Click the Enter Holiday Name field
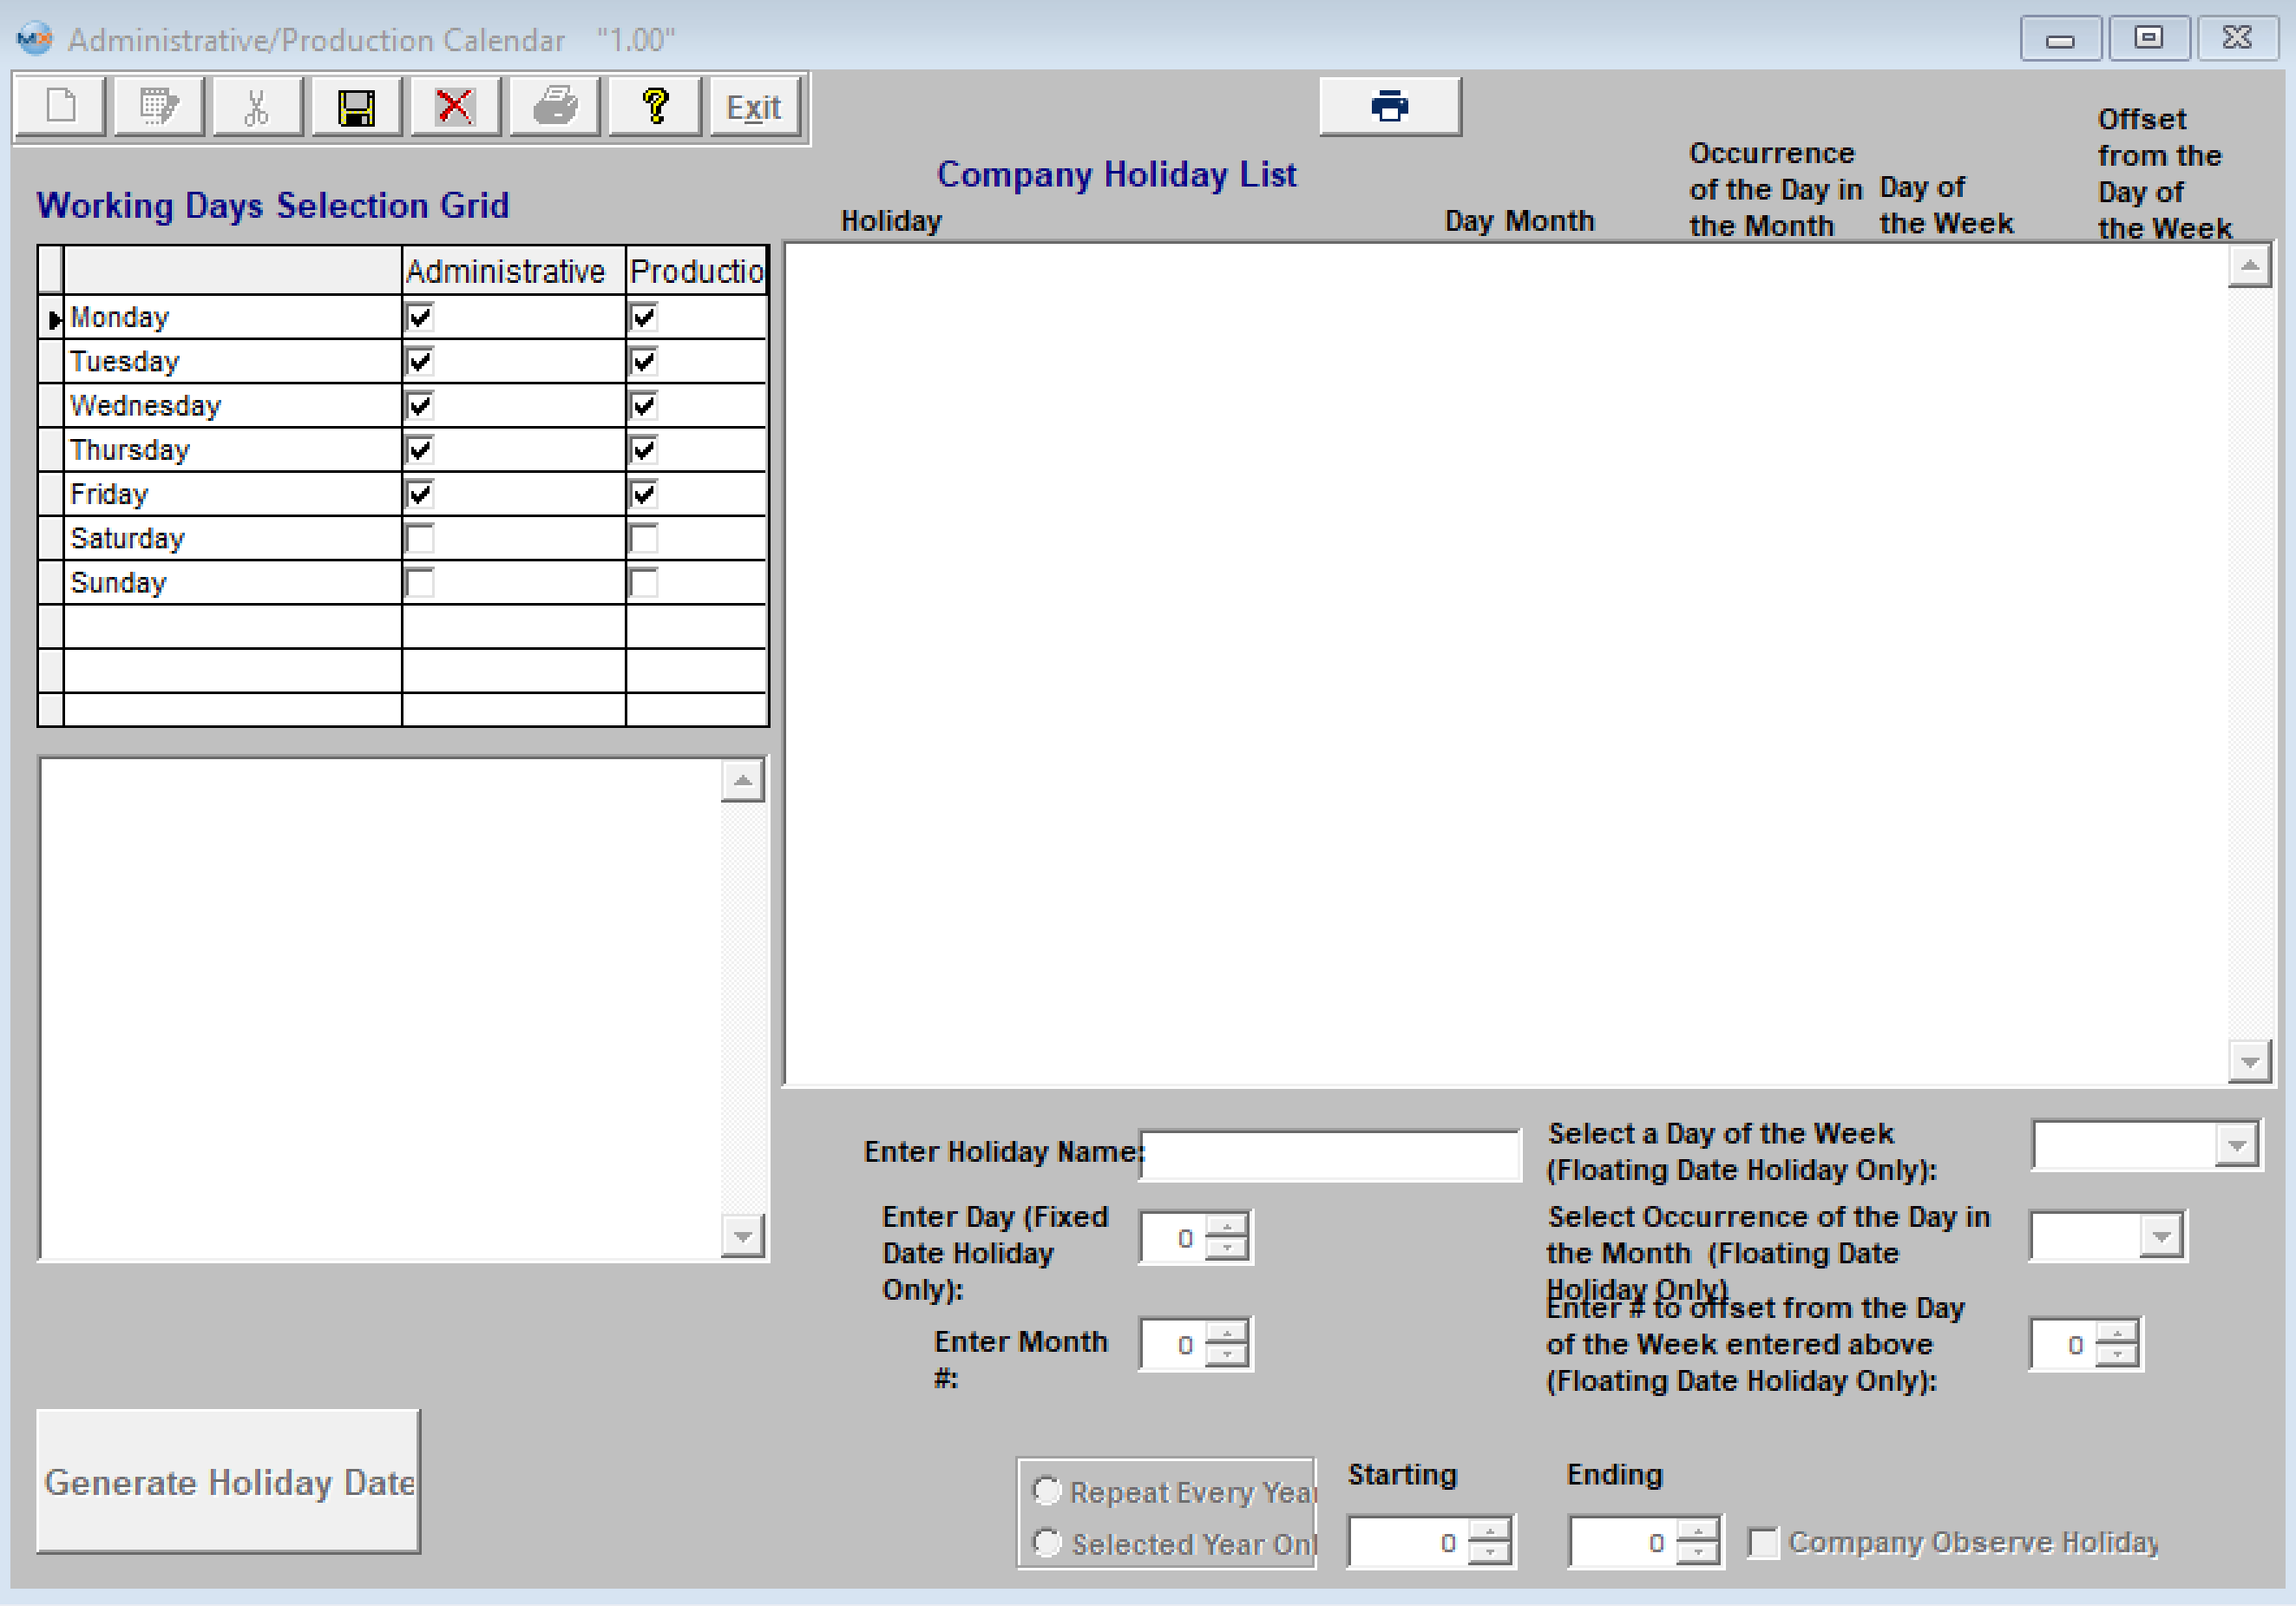This screenshot has height=1606, width=2296. point(1330,1155)
